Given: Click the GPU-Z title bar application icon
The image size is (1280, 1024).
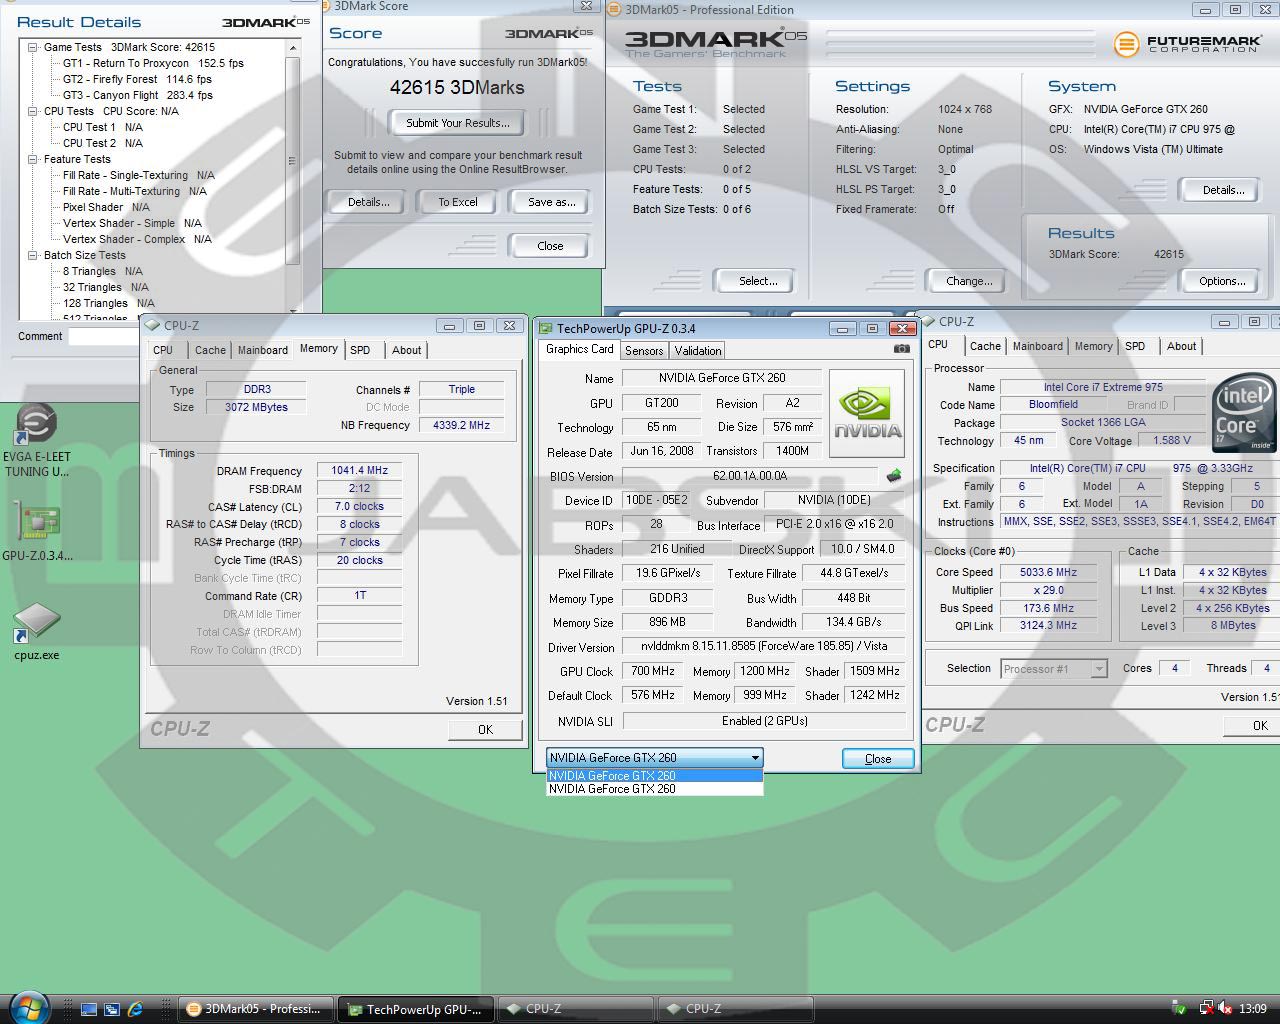Looking at the screenshot, I should click(x=546, y=328).
